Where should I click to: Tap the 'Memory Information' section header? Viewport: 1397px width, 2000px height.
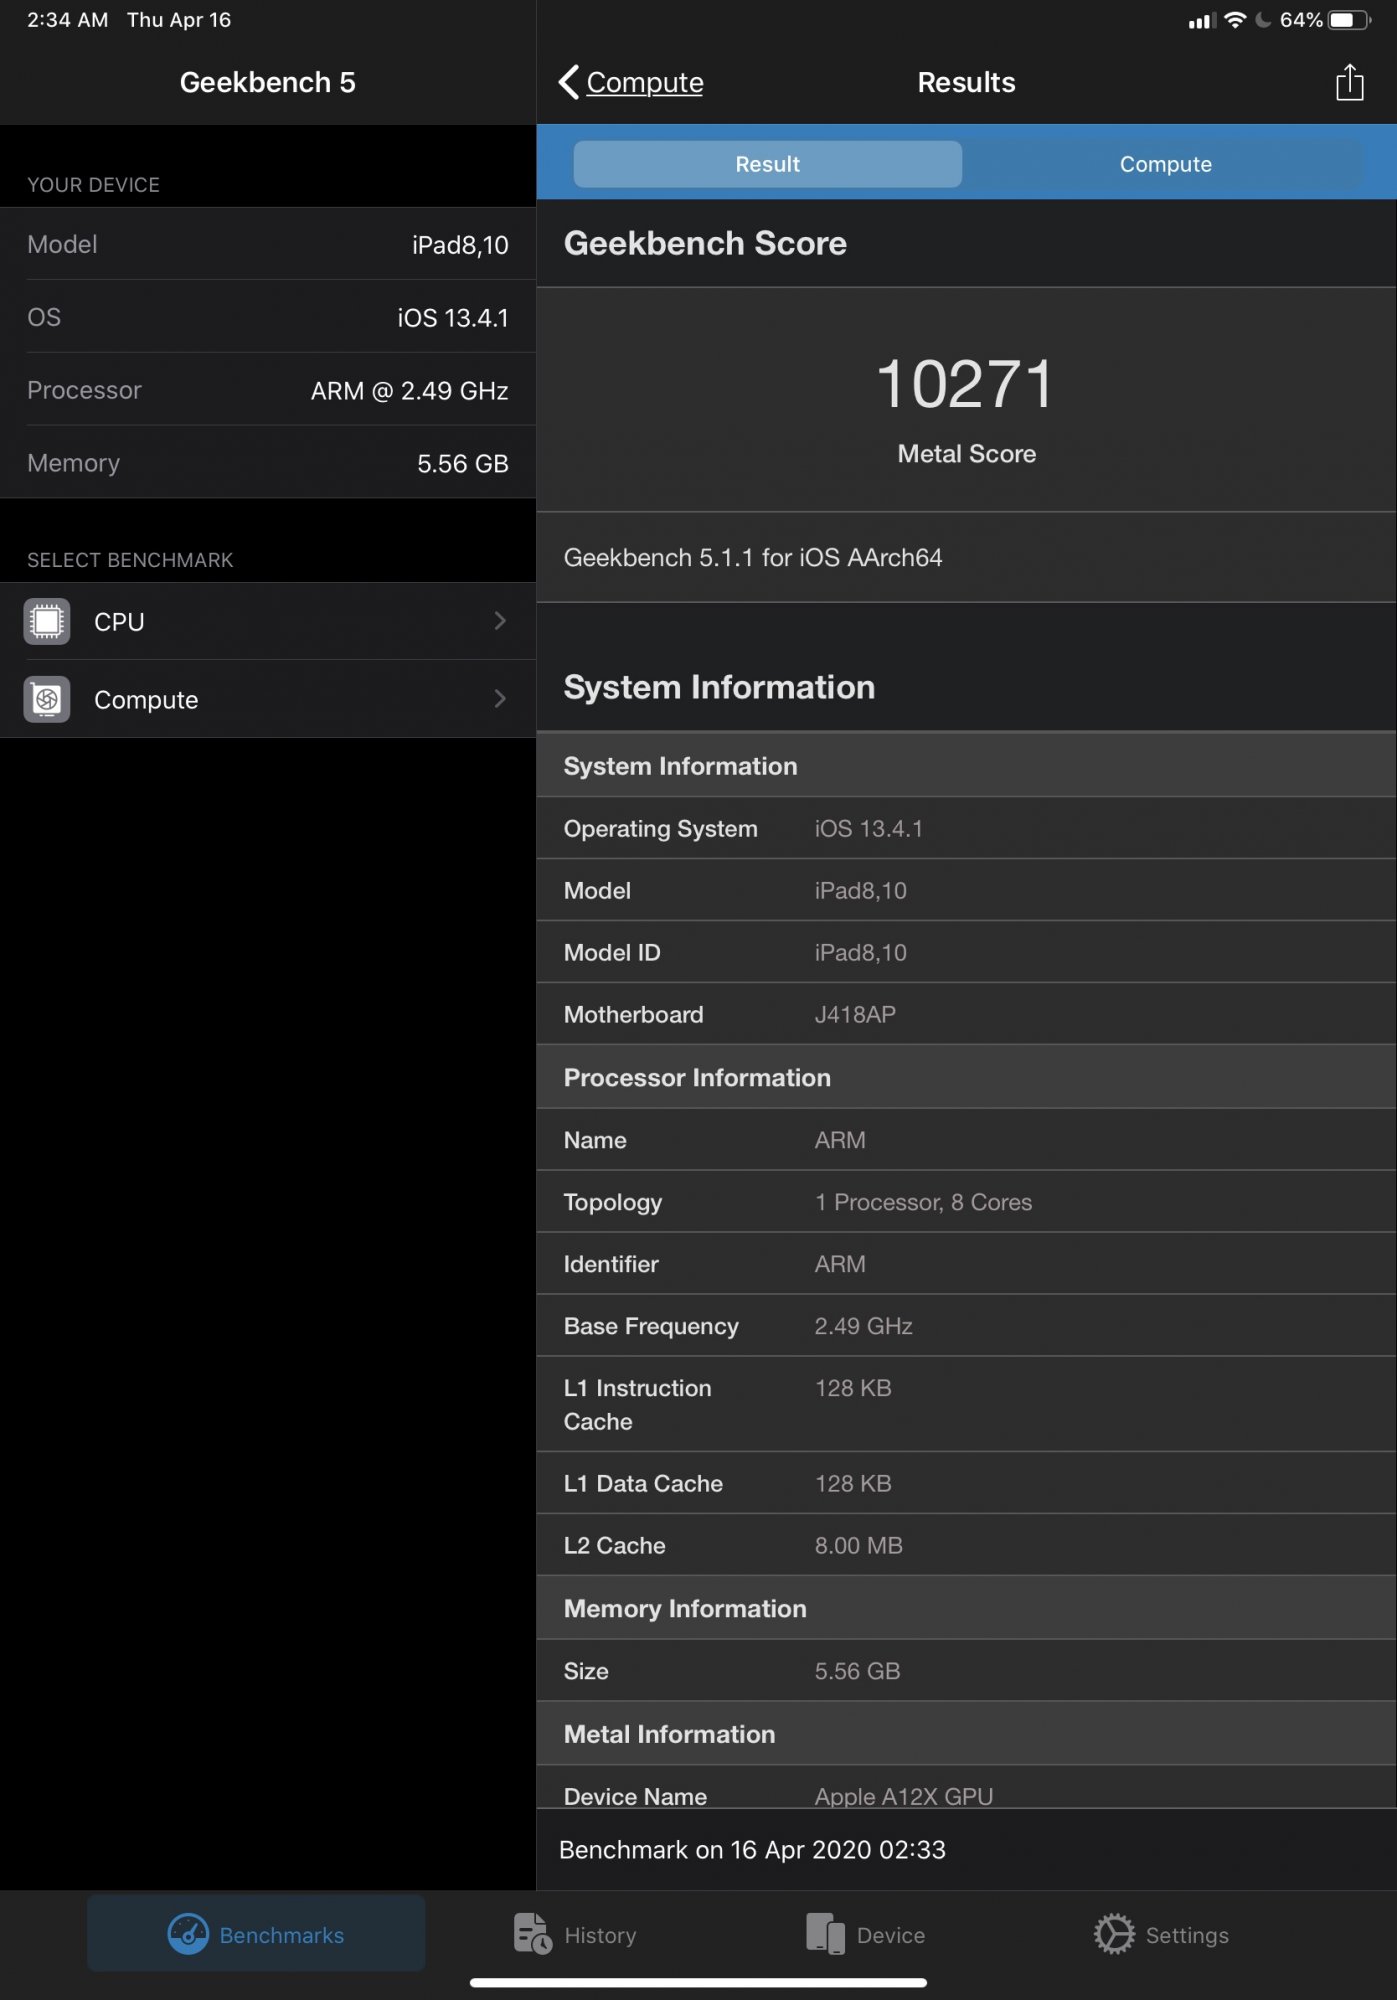point(685,1609)
